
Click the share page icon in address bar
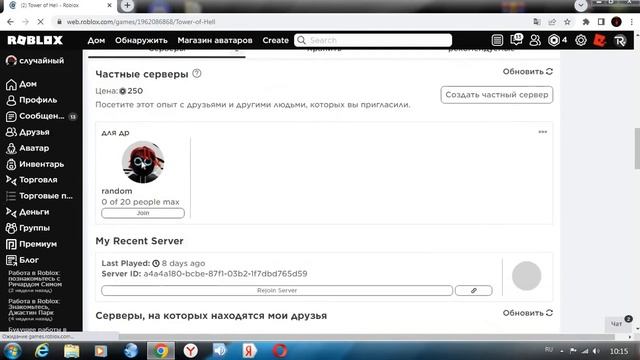coord(552,22)
